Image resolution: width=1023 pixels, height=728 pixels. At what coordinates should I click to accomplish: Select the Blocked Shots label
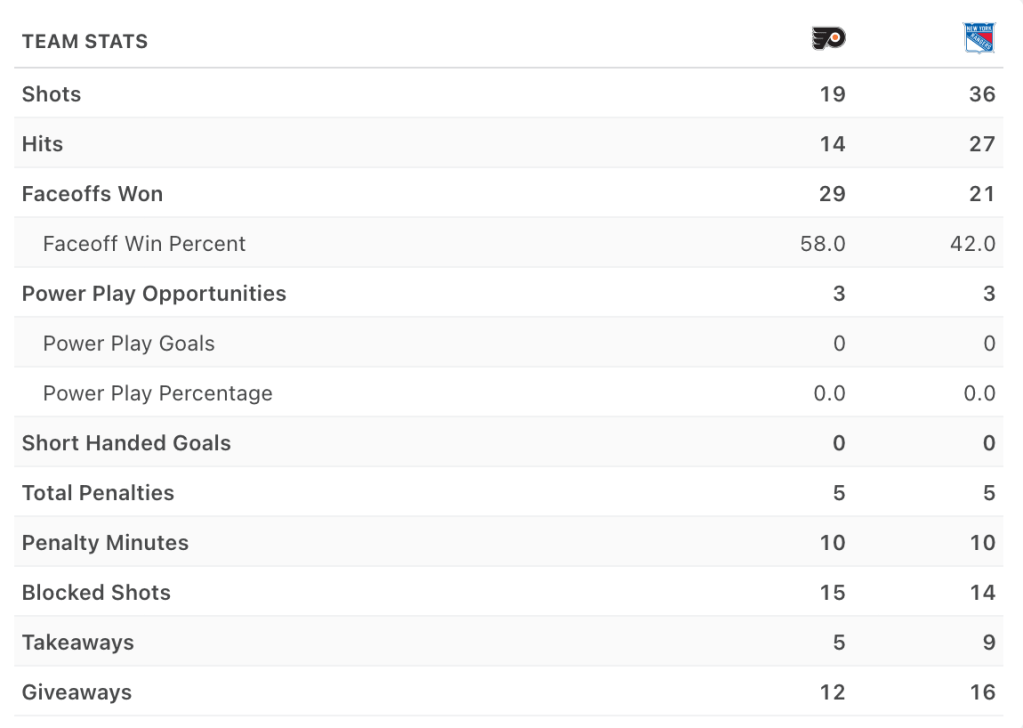tap(96, 593)
